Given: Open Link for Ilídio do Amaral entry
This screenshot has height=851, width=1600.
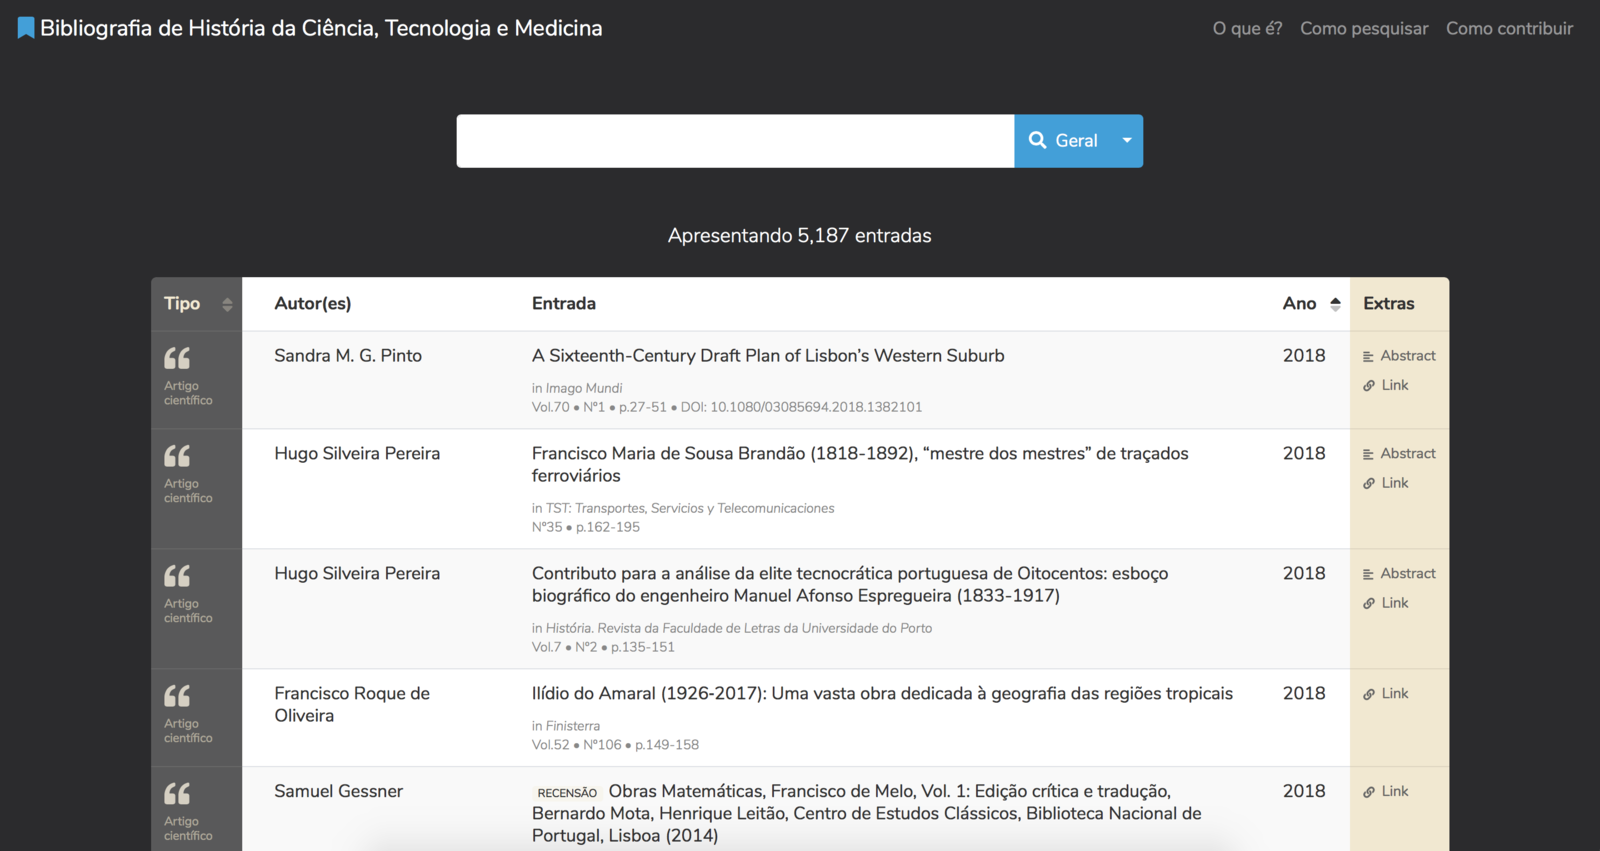Looking at the screenshot, I should [1386, 694].
